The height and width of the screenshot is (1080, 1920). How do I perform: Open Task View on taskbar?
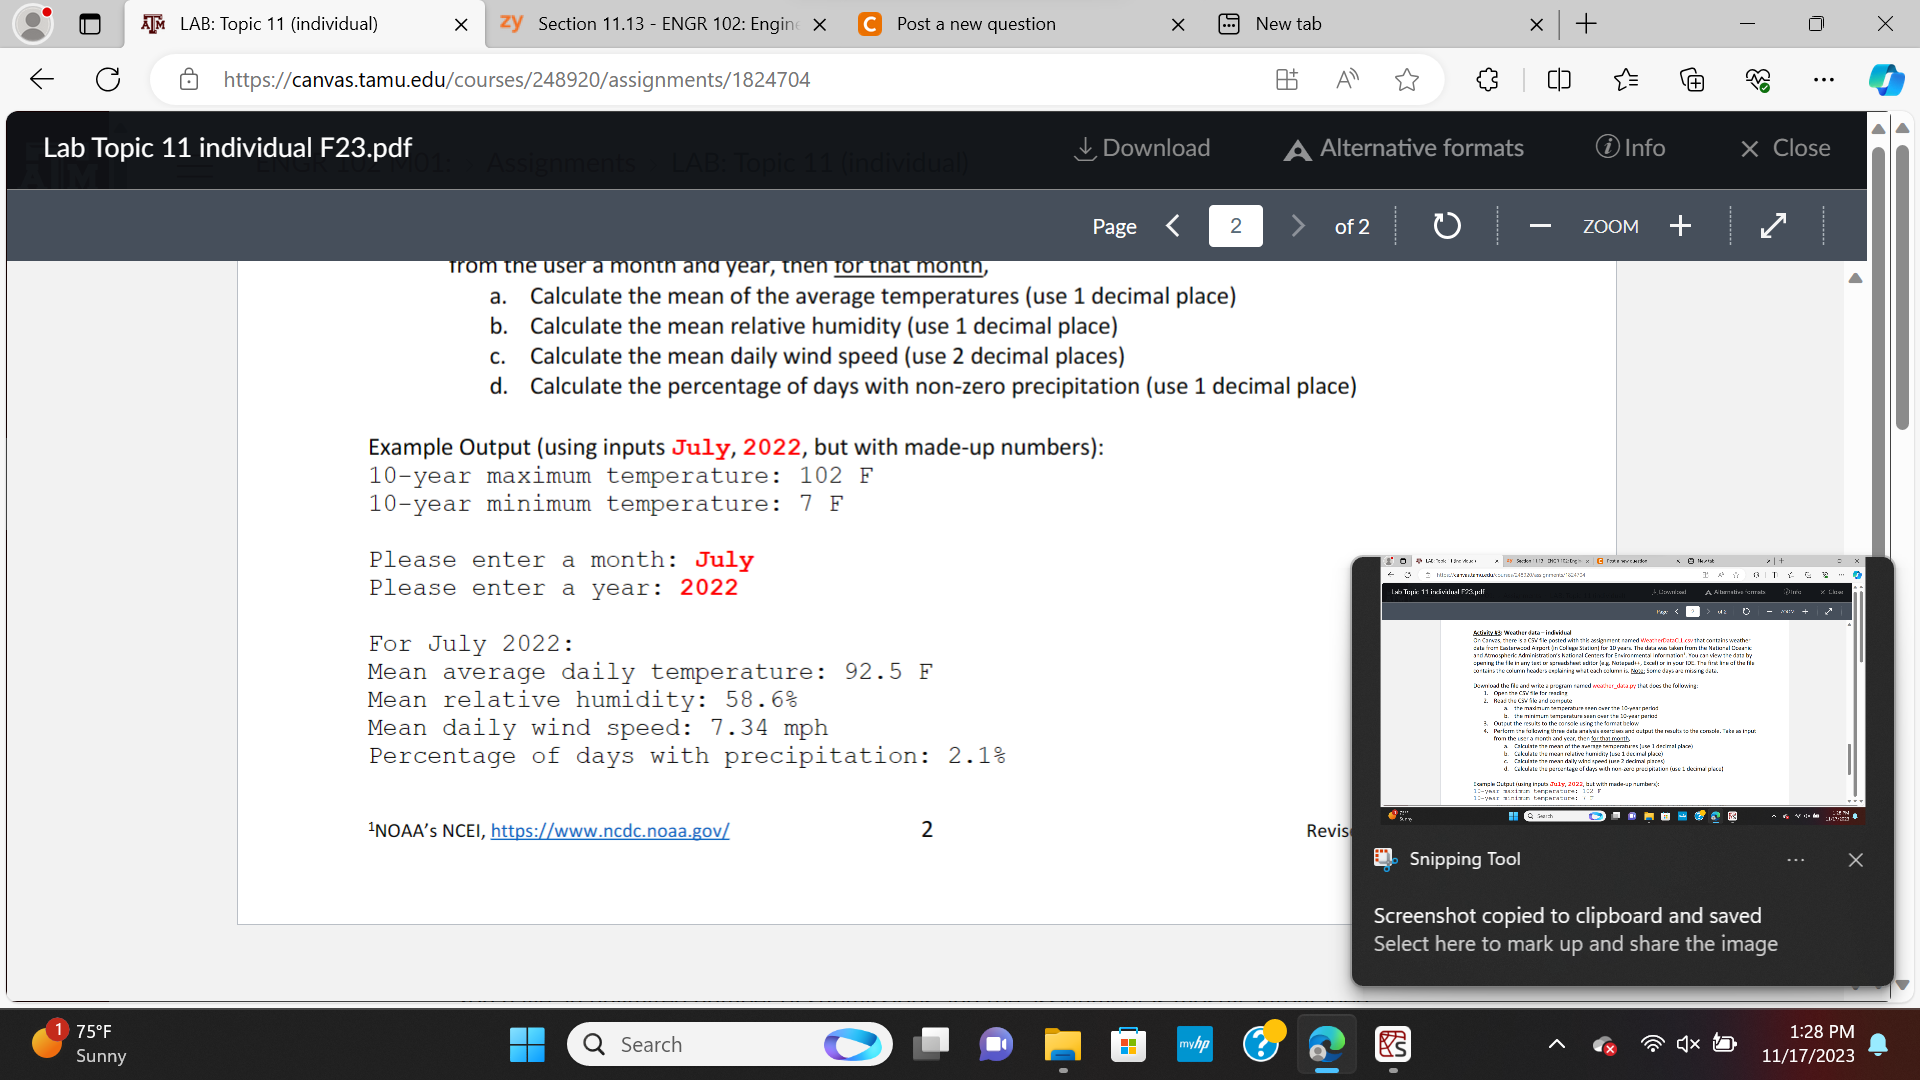[931, 1045]
